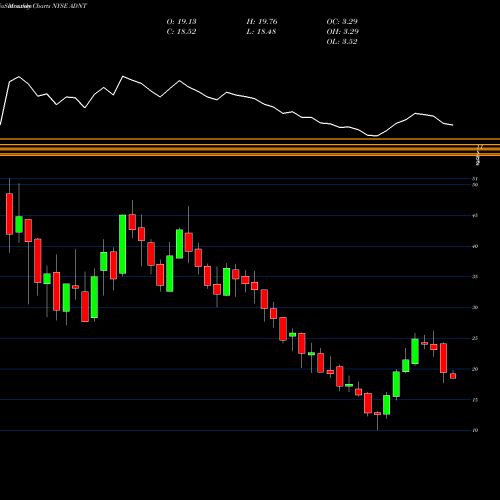This screenshot has width=500, height=500.
Task: Click the 10 price axis label
Action: click(x=475, y=430)
